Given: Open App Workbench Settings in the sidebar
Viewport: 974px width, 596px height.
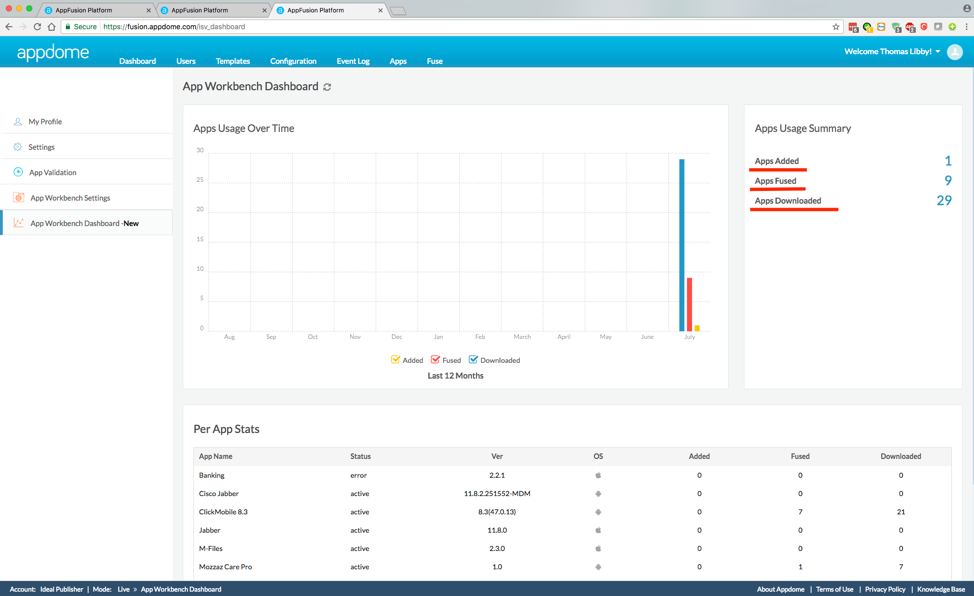Looking at the screenshot, I should point(86,198).
